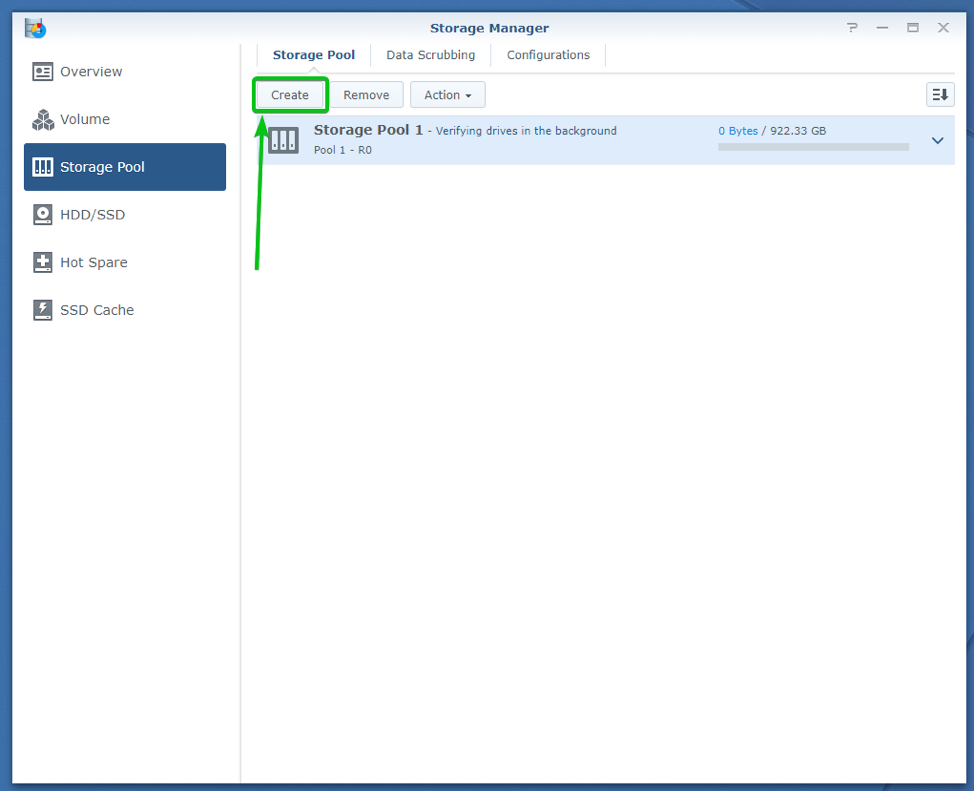Click the Volume cubes icon
The width and height of the screenshot is (974, 791).
[x=42, y=120]
